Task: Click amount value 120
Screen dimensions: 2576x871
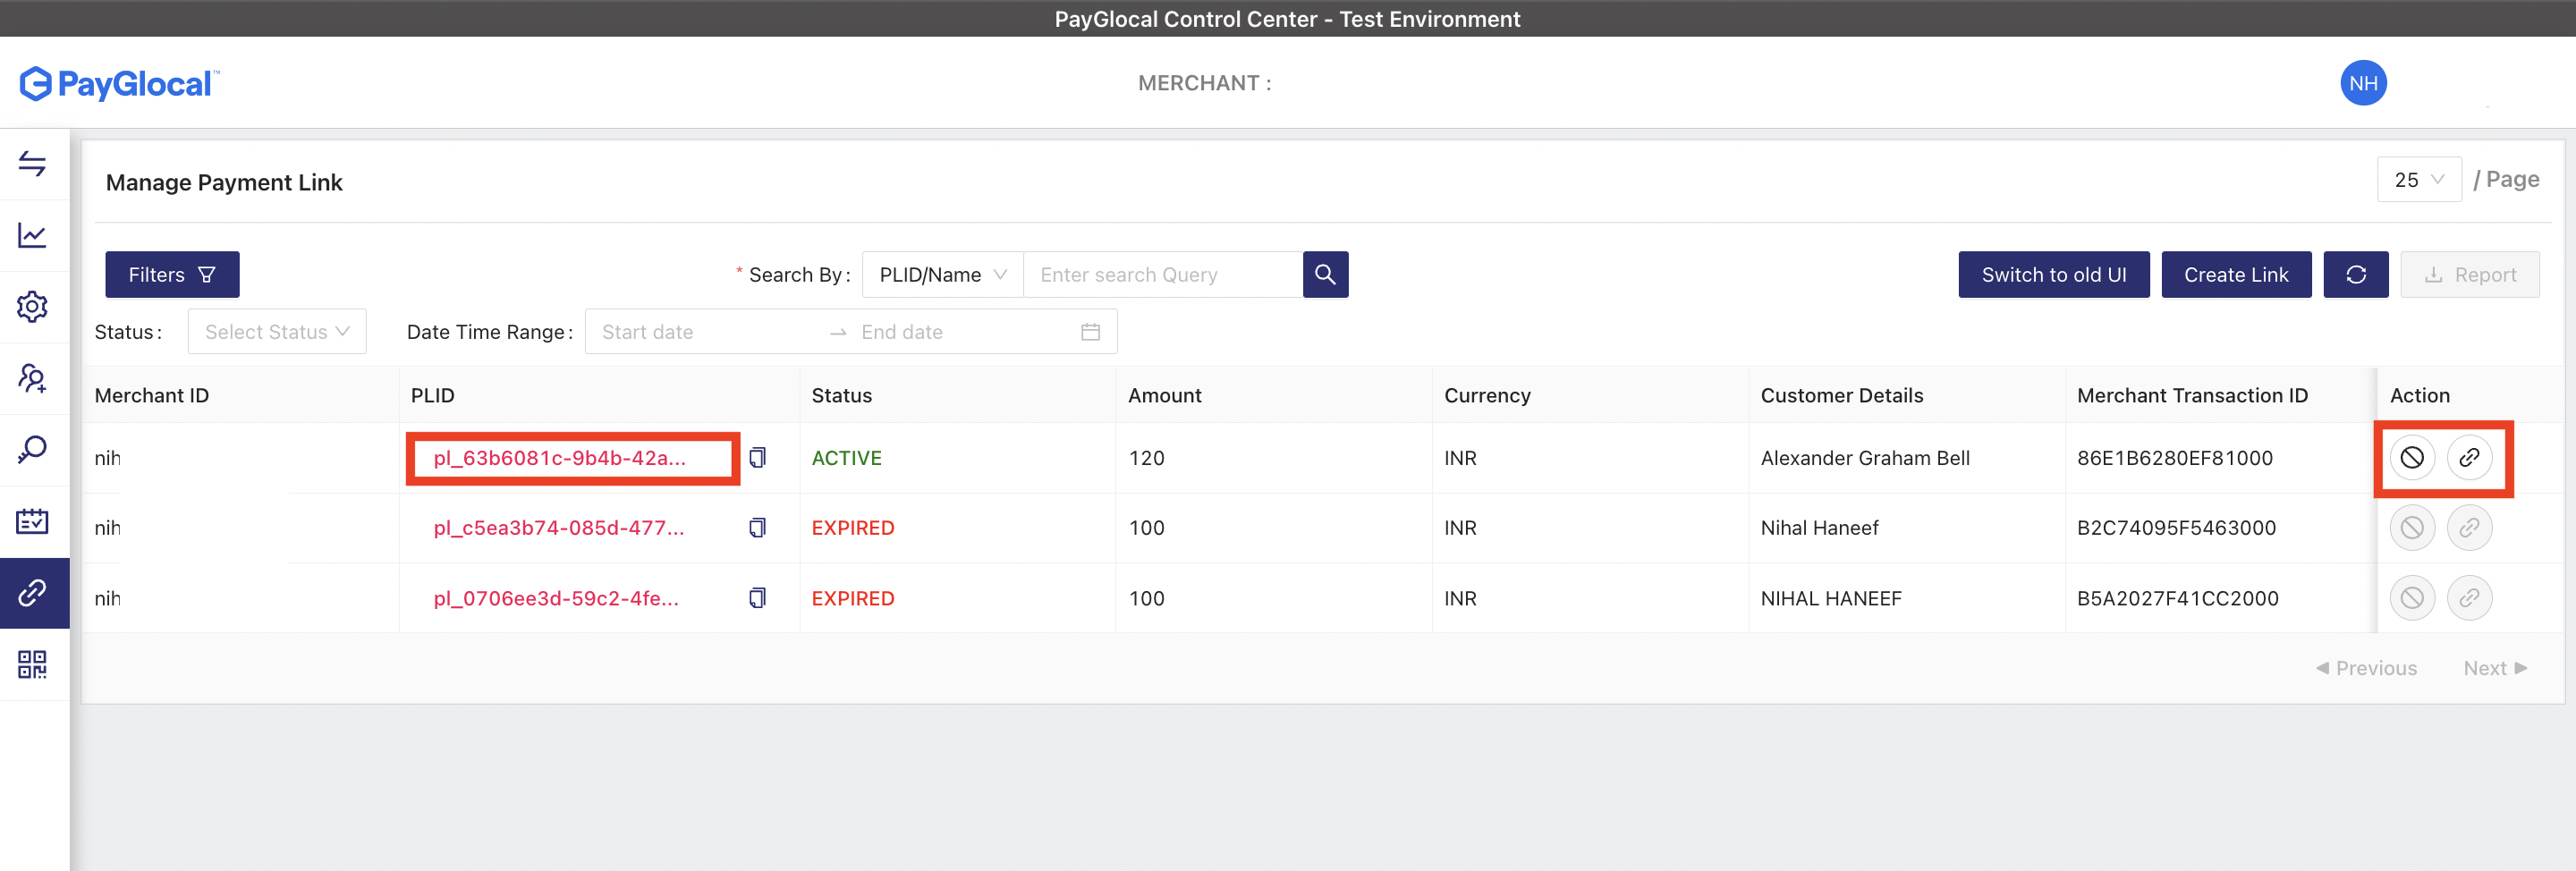Action: pos(1146,458)
